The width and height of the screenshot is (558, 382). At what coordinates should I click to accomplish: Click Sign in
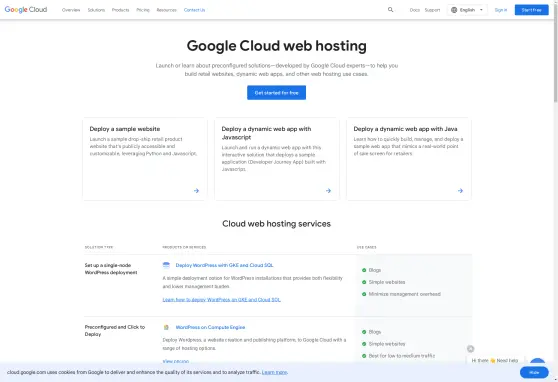[x=501, y=10]
